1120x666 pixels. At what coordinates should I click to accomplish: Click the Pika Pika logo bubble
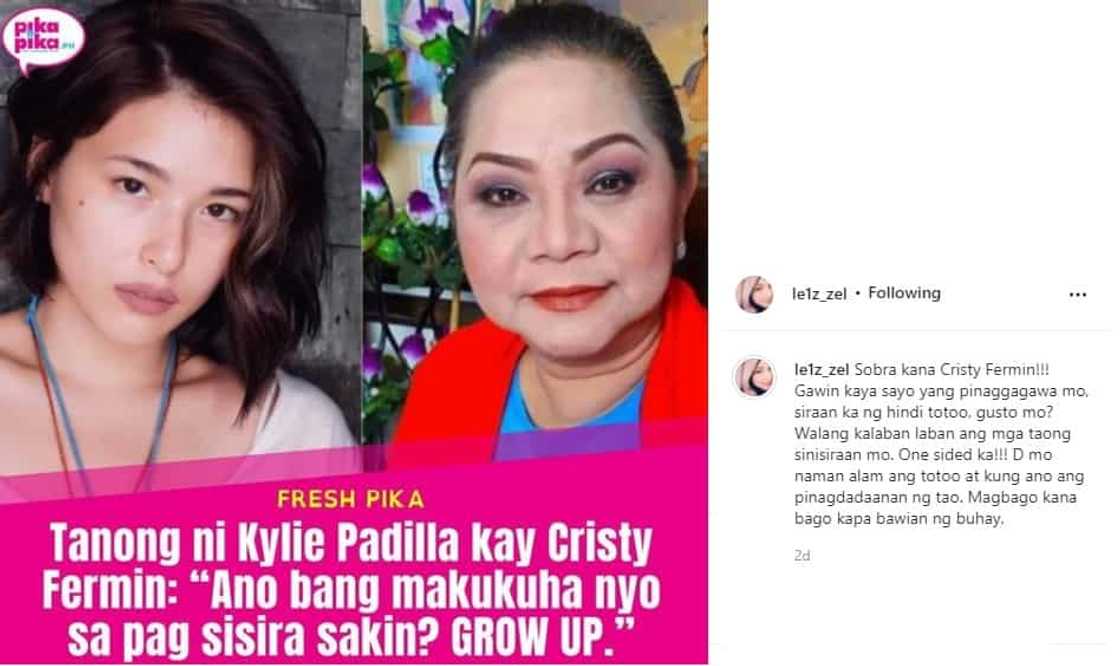[44, 39]
